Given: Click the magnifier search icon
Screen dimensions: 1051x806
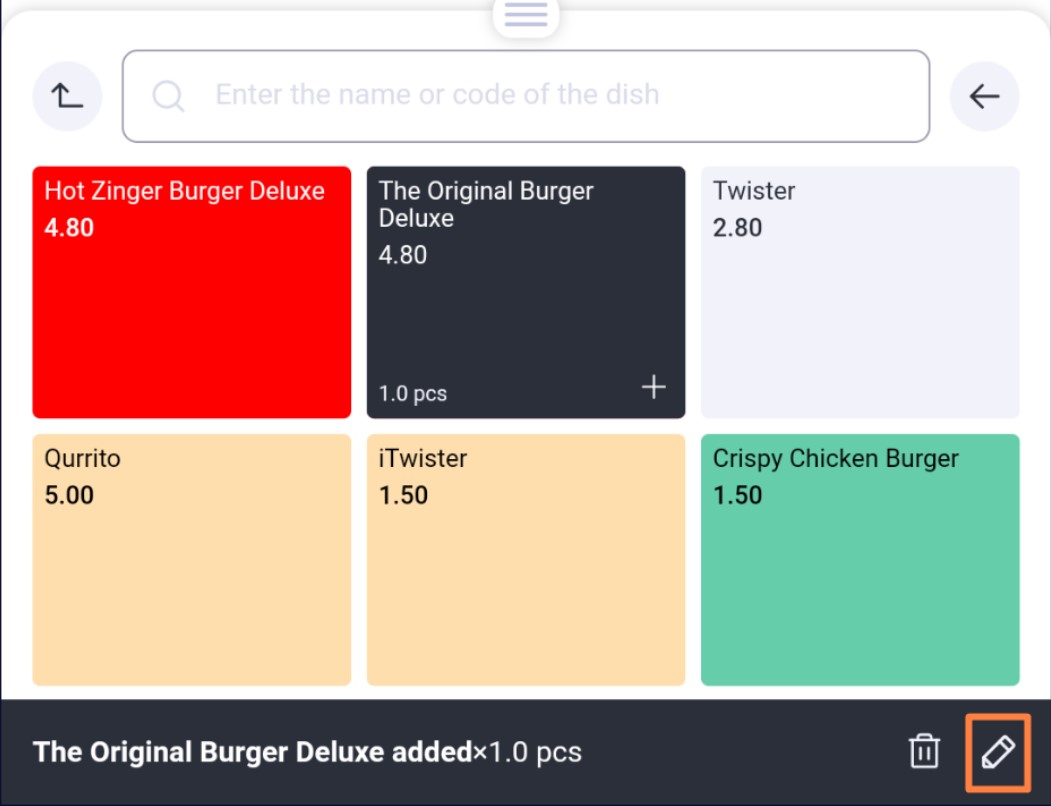Looking at the screenshot, I should (168, 96).
